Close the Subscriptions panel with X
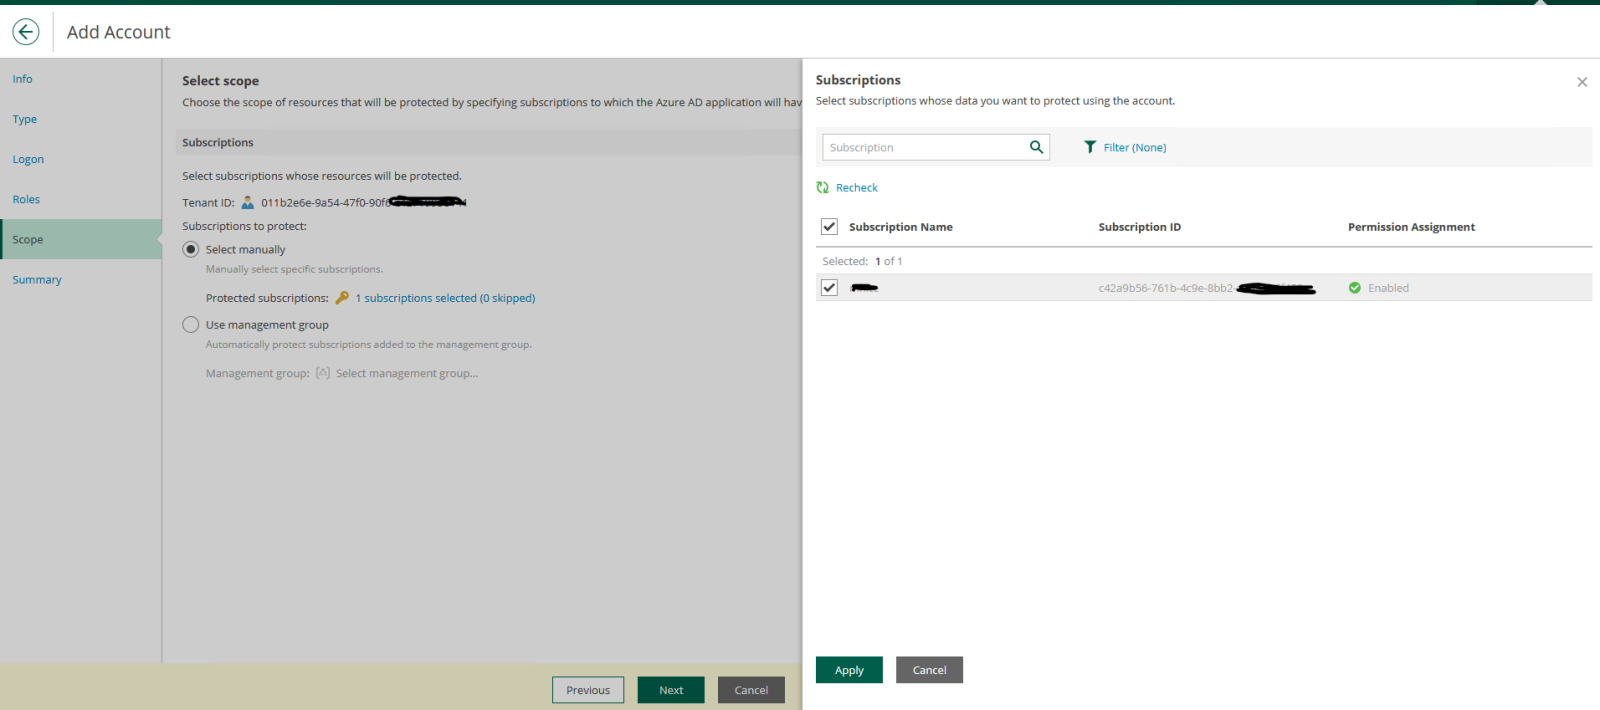Image resolution: width=1600 pixels, height=710 pixels. point(1582,82)
